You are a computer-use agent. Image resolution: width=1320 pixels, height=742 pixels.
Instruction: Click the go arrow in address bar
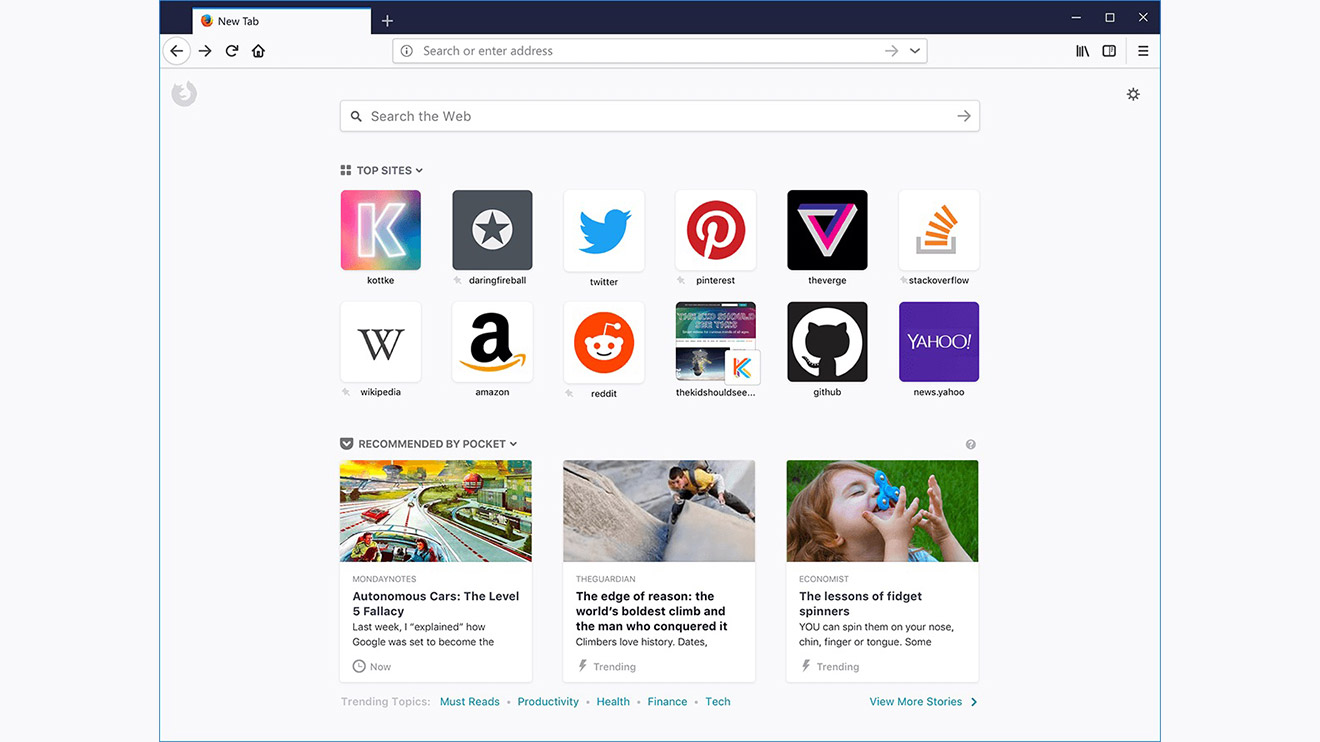coord(891,51)
